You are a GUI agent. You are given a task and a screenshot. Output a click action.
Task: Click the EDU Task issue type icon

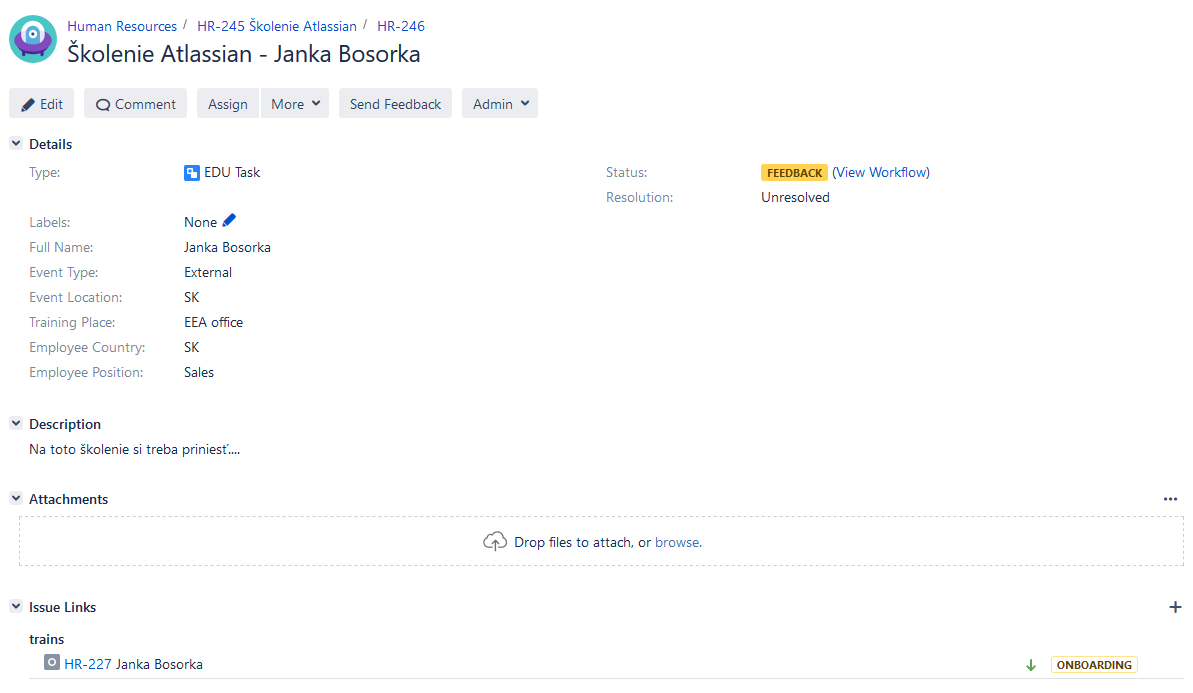(x=191, y=172)
